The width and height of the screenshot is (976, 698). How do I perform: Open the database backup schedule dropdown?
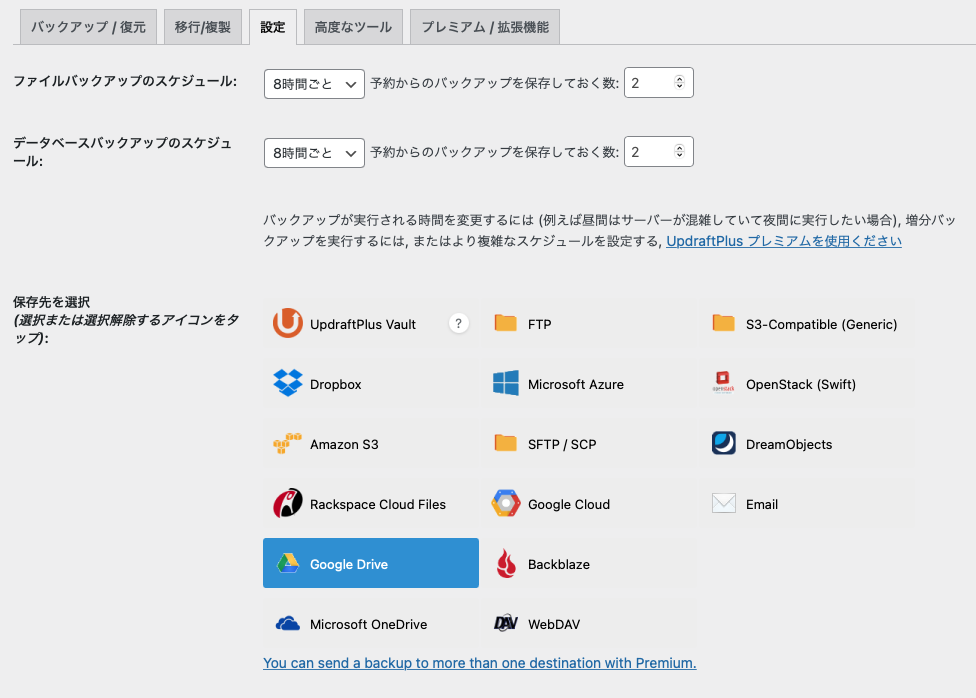click(x=314, y=153)
